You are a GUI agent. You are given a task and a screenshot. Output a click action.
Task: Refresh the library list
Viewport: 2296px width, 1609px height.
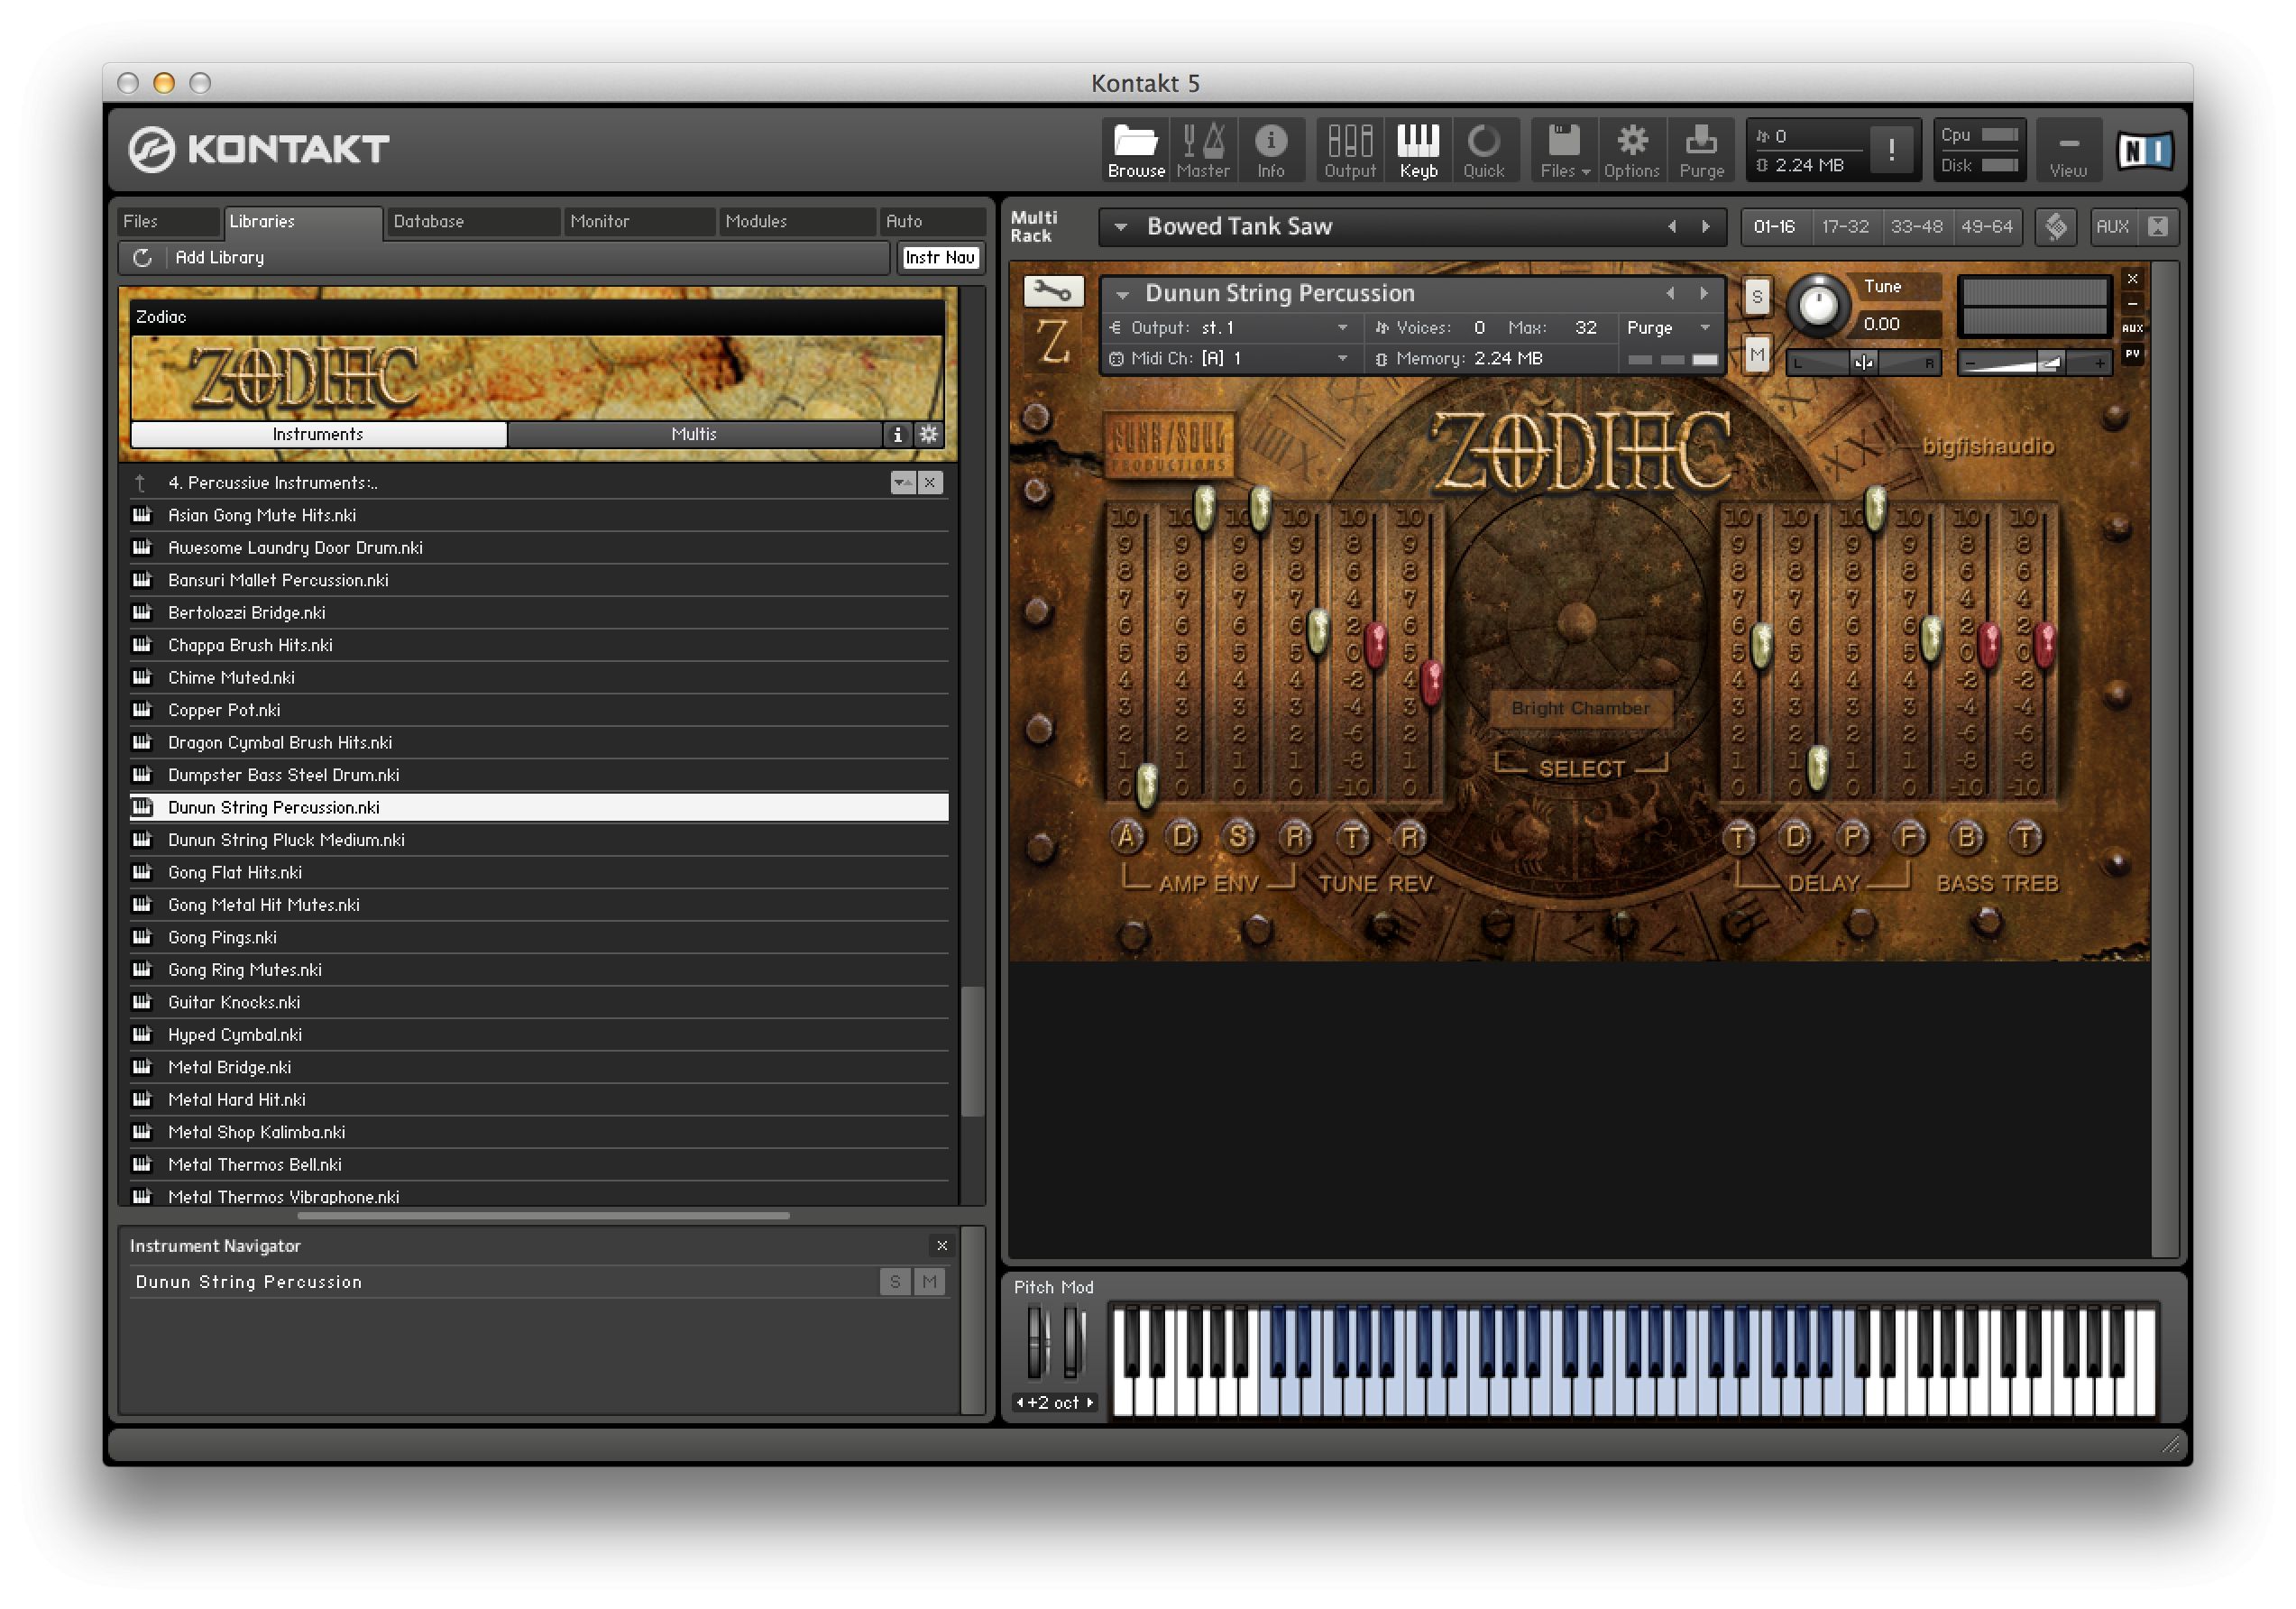[x=142, y=257]
